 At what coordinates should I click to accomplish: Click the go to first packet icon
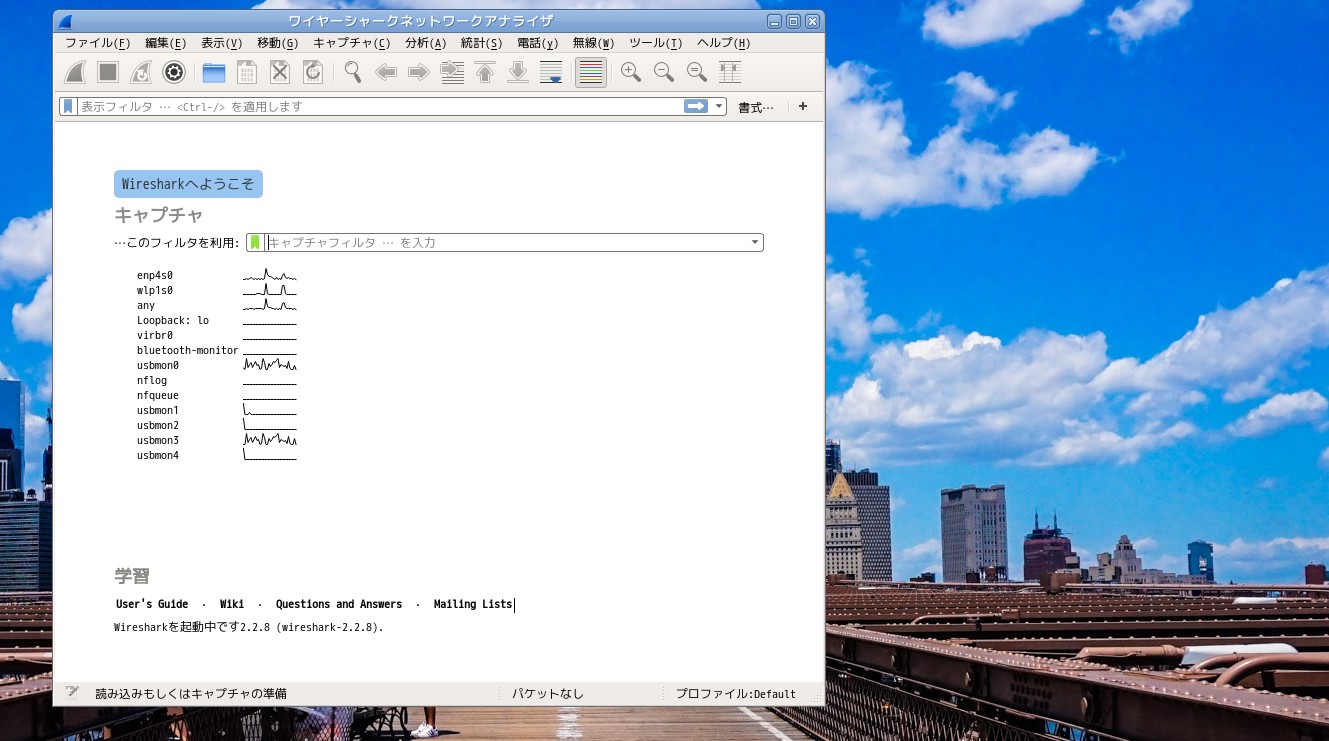pyautogui.click(x=485, y=72)
